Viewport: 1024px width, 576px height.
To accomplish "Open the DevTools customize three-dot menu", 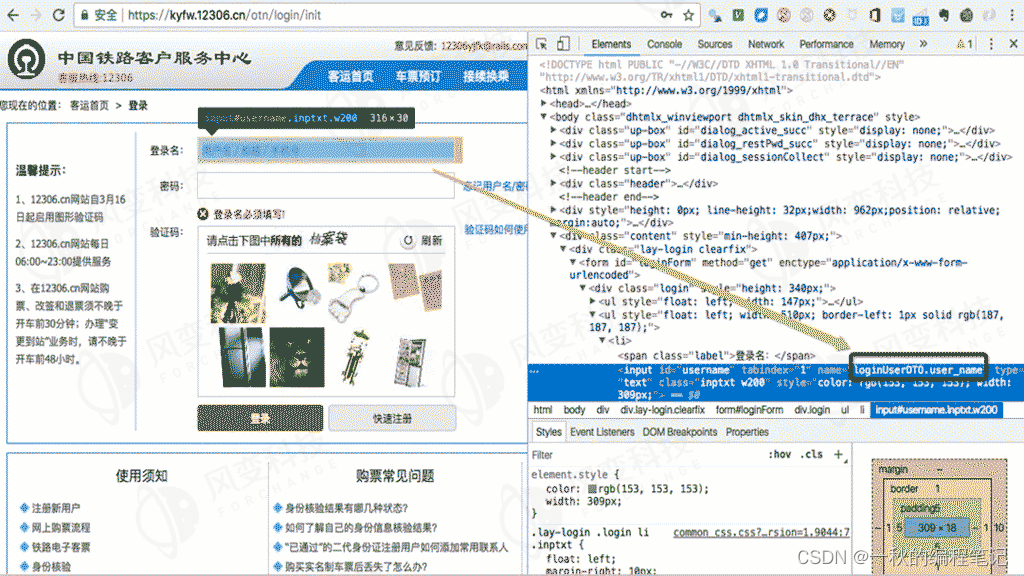I will [x=991, y=44].
